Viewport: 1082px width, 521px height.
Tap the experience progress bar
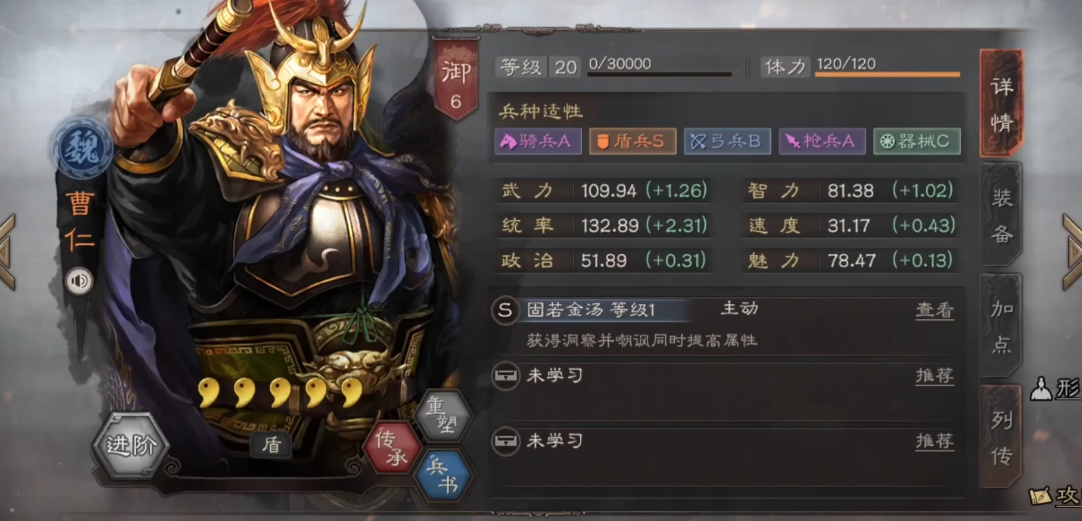pyautogui.click(x=660, y=73)
